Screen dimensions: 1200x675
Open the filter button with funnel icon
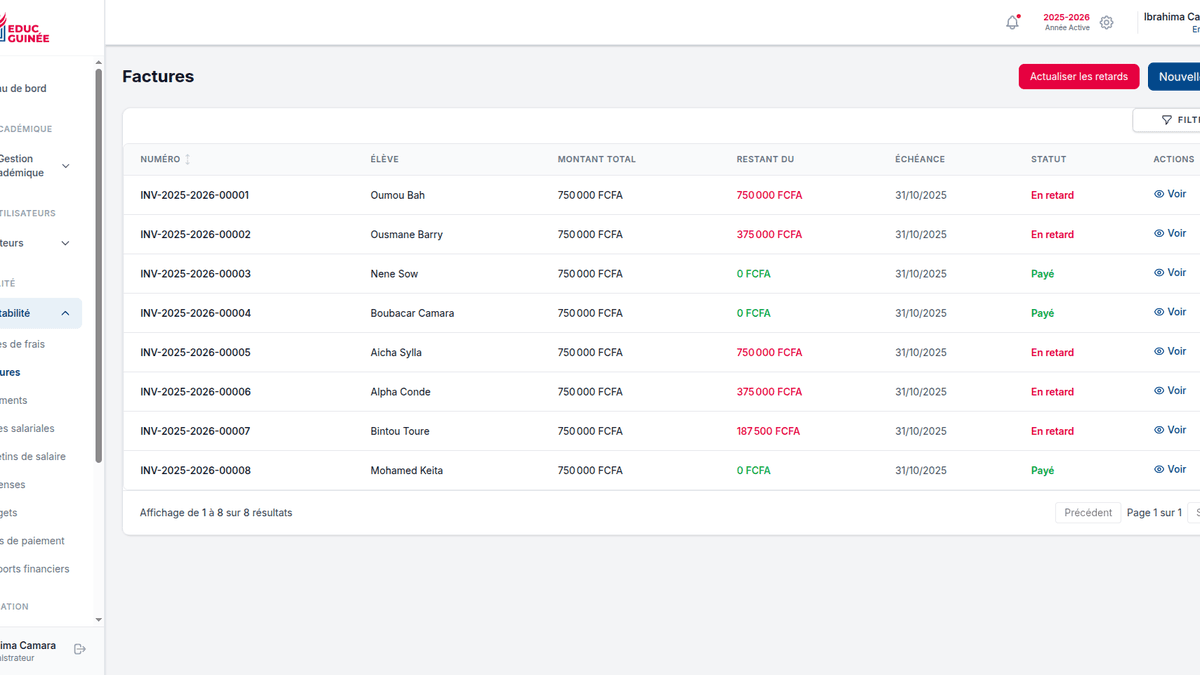[1167, 120]
